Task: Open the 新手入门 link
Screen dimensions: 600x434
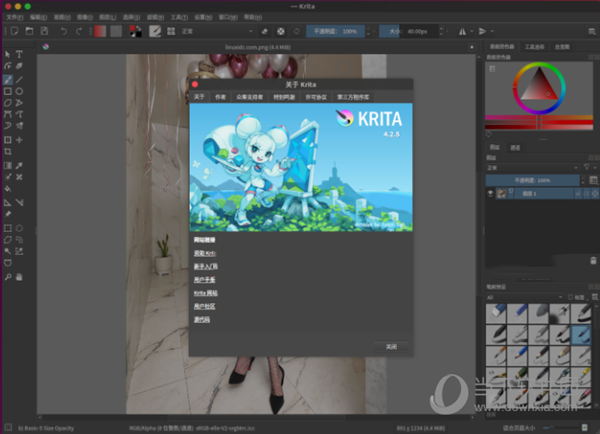Action: [205, 266]
